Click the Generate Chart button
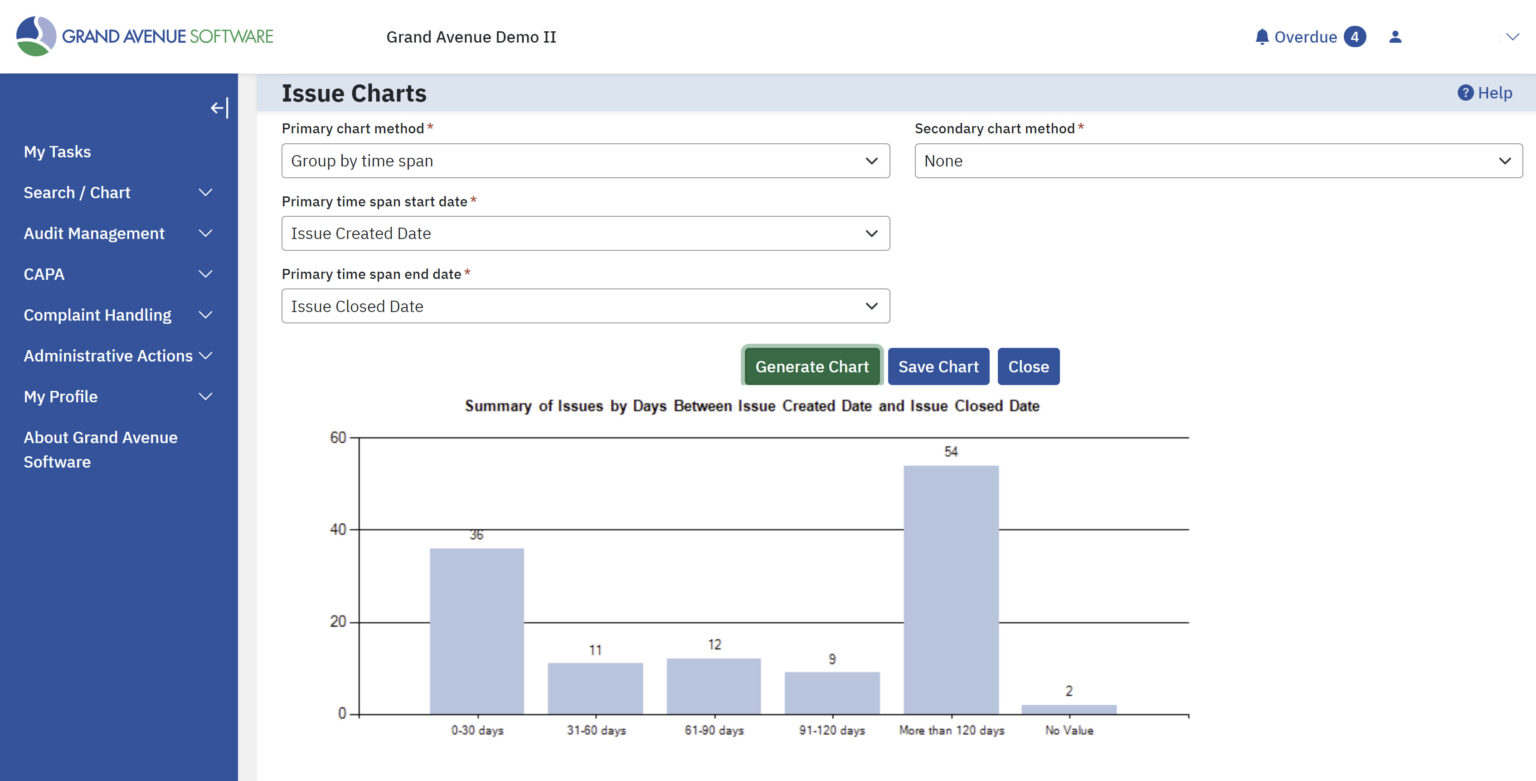 [x=811, y=366]
